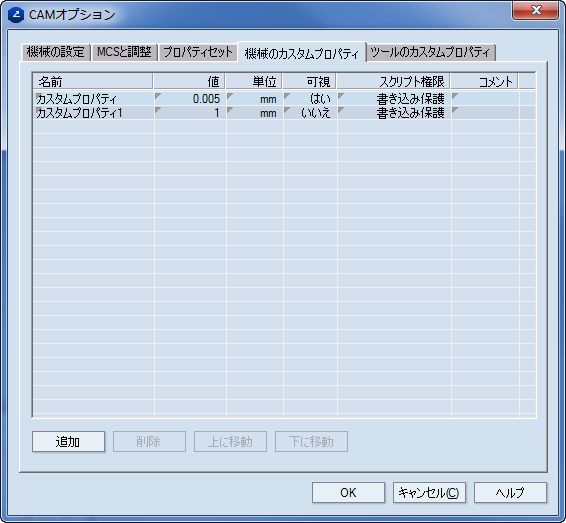Open the 機械の設定 tab

click(55, 52)
